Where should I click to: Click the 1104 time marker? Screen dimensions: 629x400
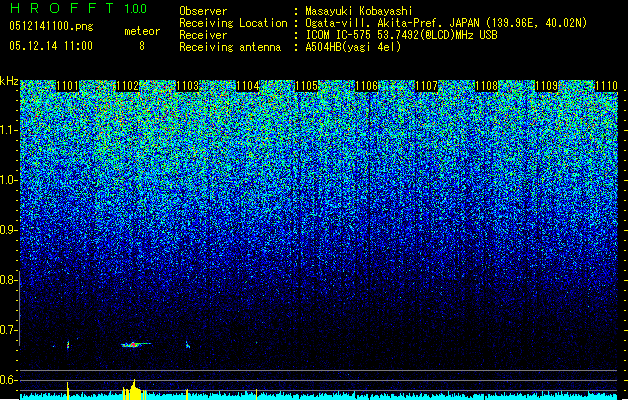[x=248, y=86]
